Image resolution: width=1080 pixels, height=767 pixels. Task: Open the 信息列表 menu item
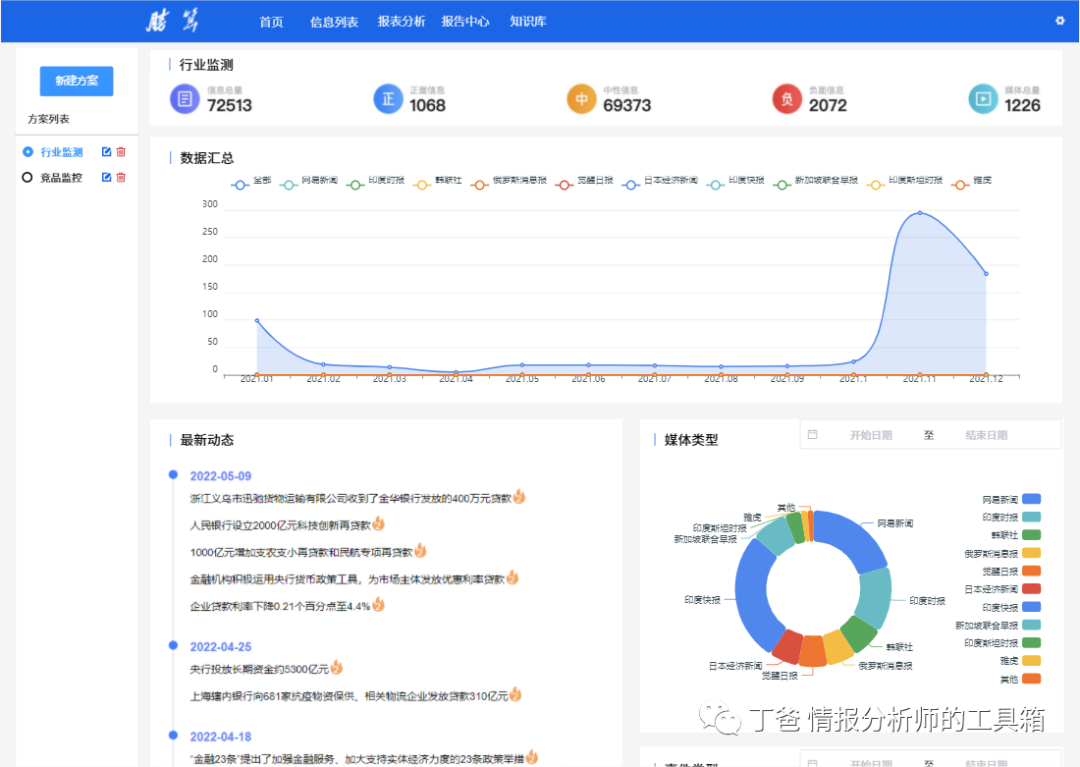(334, 22)
